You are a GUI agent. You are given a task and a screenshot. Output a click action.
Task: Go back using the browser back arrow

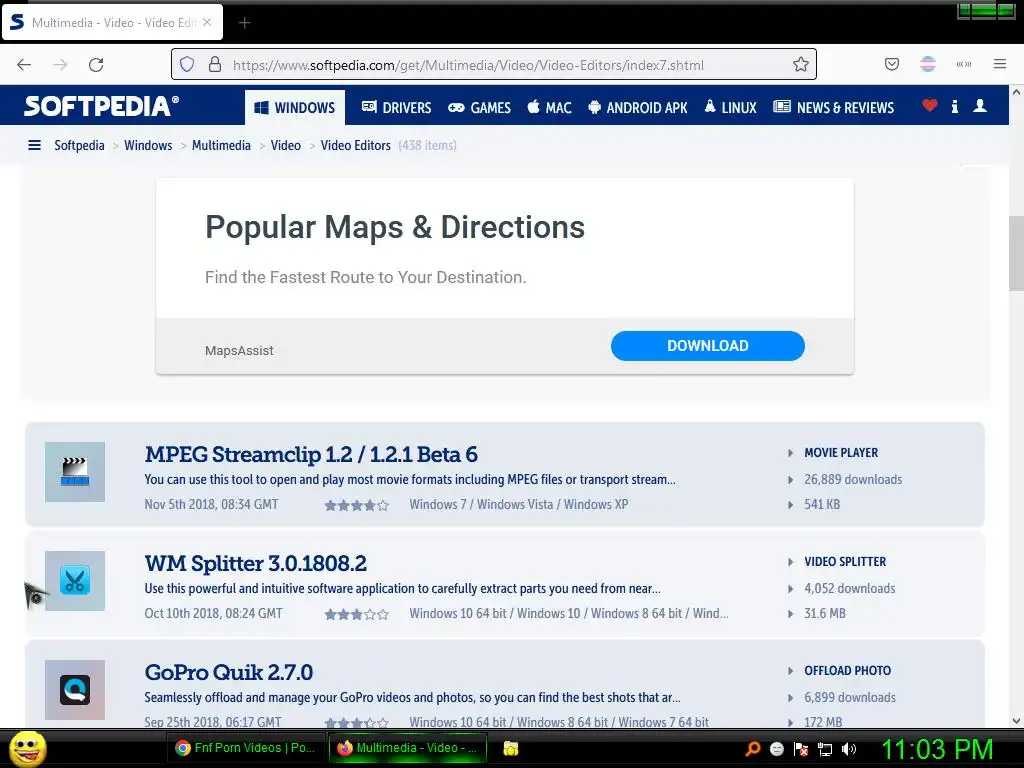tap(24, 65)
